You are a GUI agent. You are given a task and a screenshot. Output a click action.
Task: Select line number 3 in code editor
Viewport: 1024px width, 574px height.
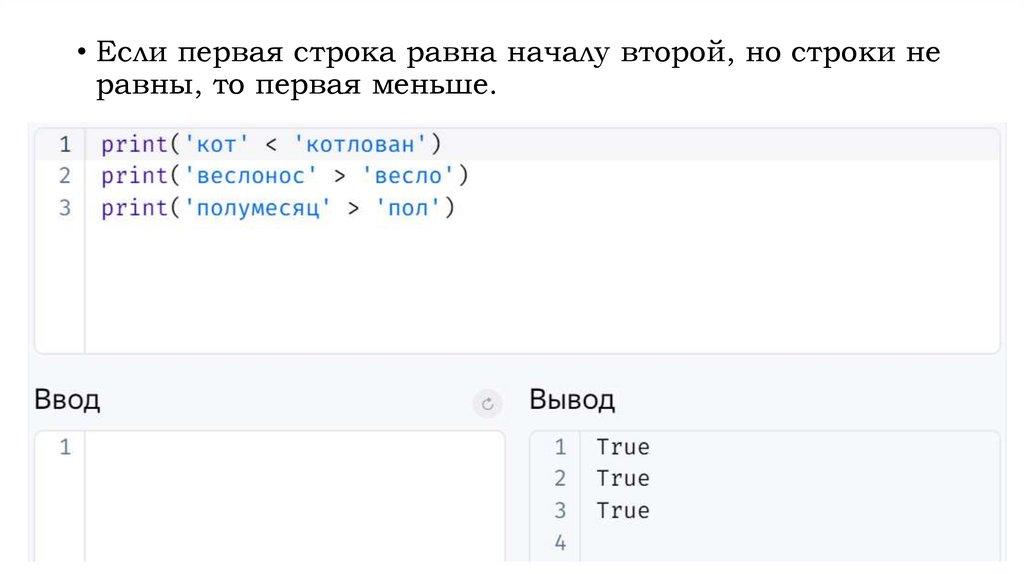coord(65,208)
